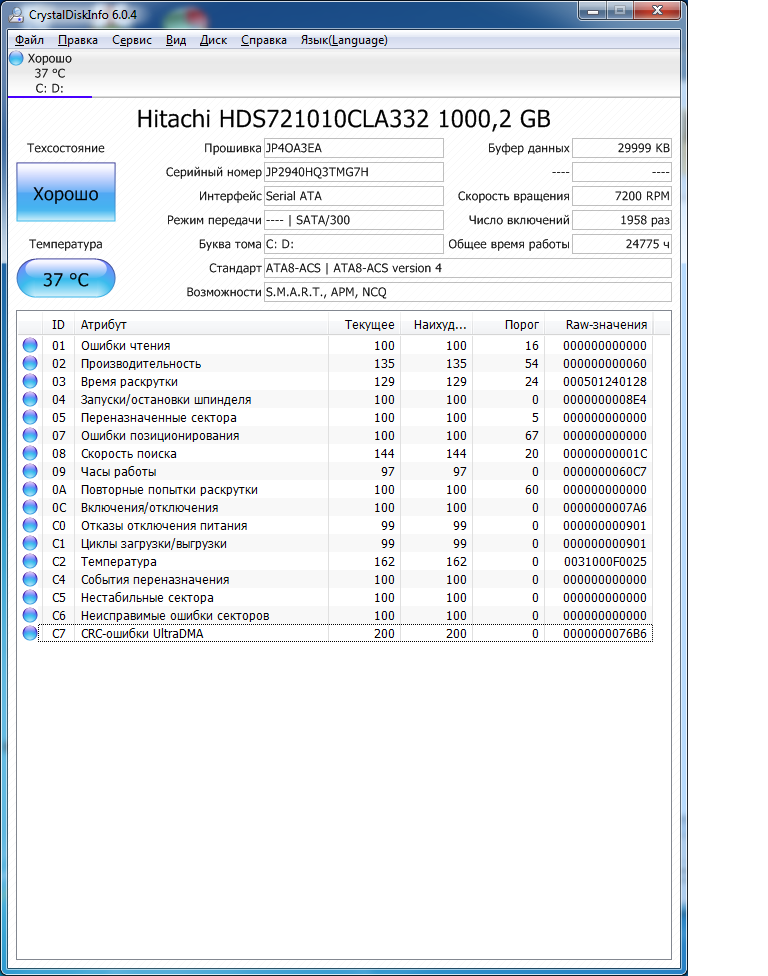Click raw value 000501240128
Viewport: 768px width, 976px height.
click(605, 382)
